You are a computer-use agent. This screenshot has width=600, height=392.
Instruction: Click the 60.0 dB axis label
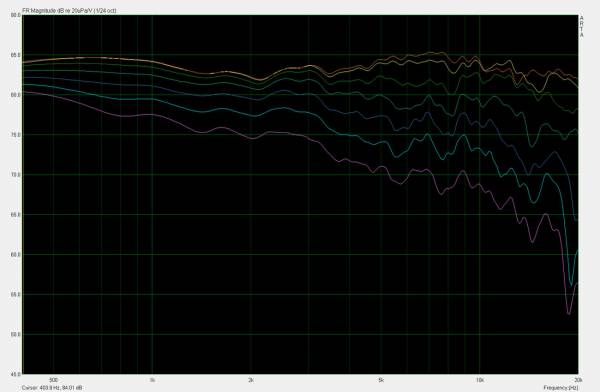15,255
